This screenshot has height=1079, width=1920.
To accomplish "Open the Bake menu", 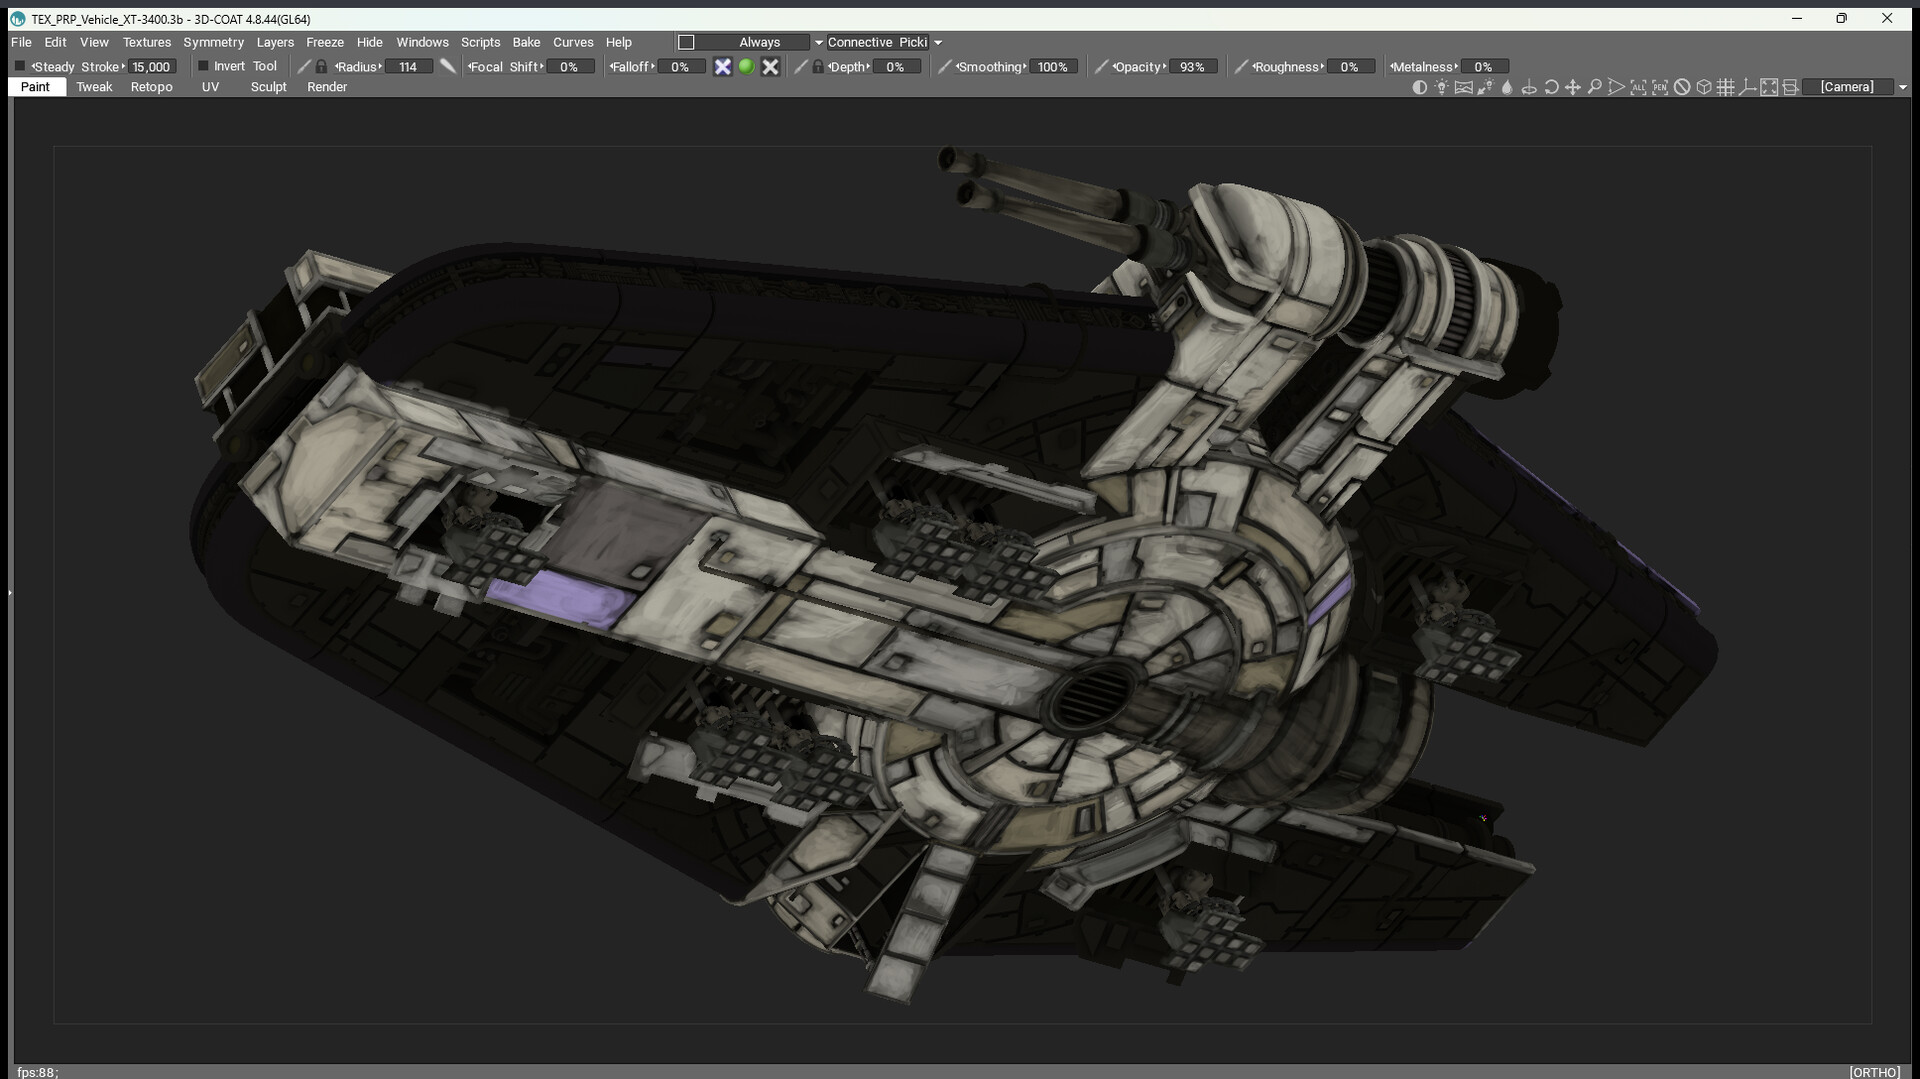I will click(526, 42).
